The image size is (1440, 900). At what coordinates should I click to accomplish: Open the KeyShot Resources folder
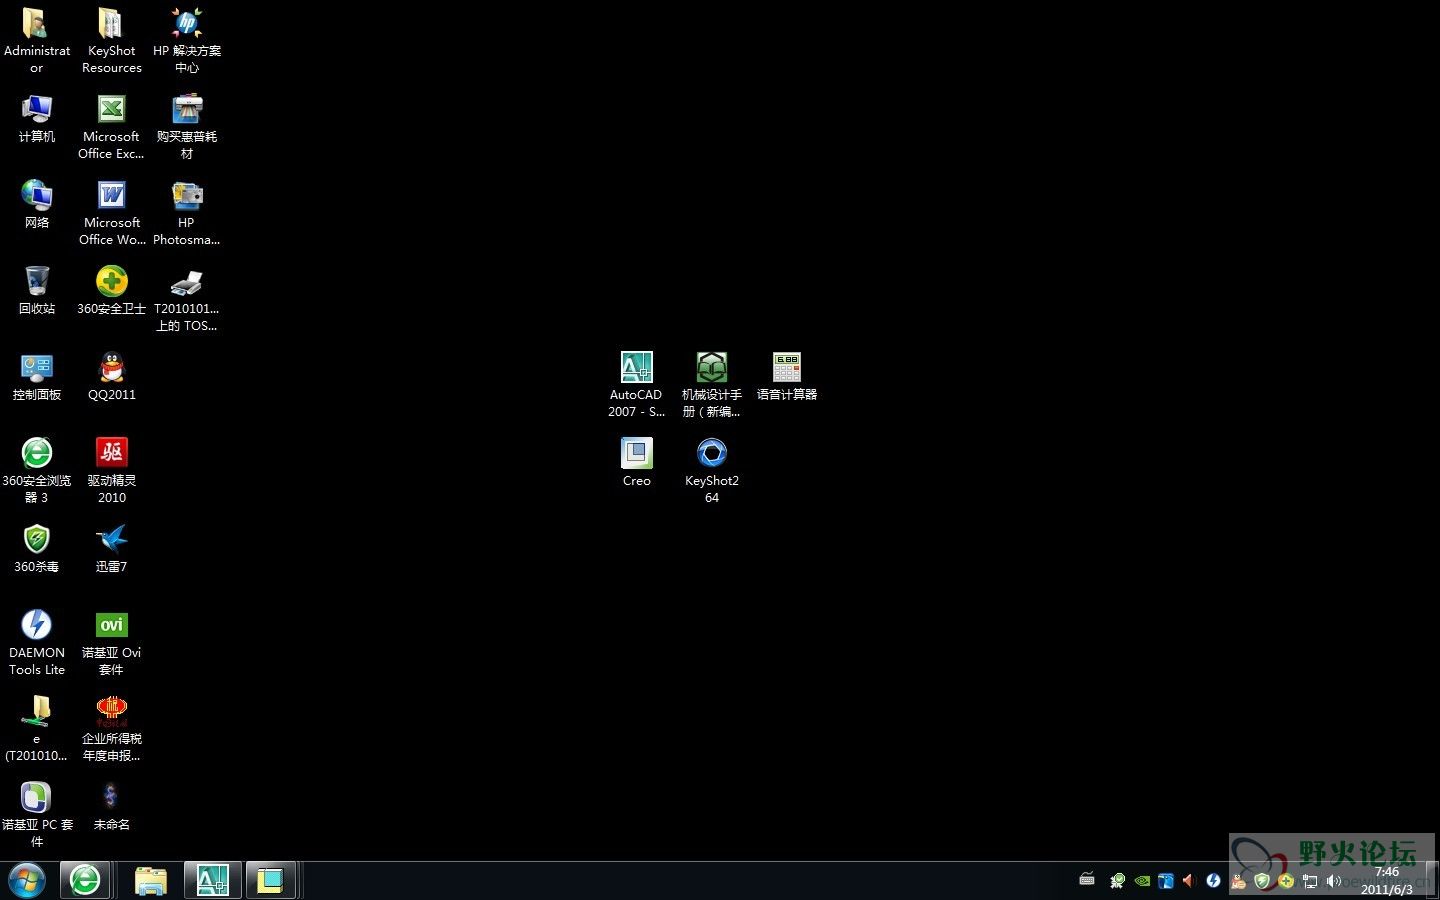[x=111, y=24]
